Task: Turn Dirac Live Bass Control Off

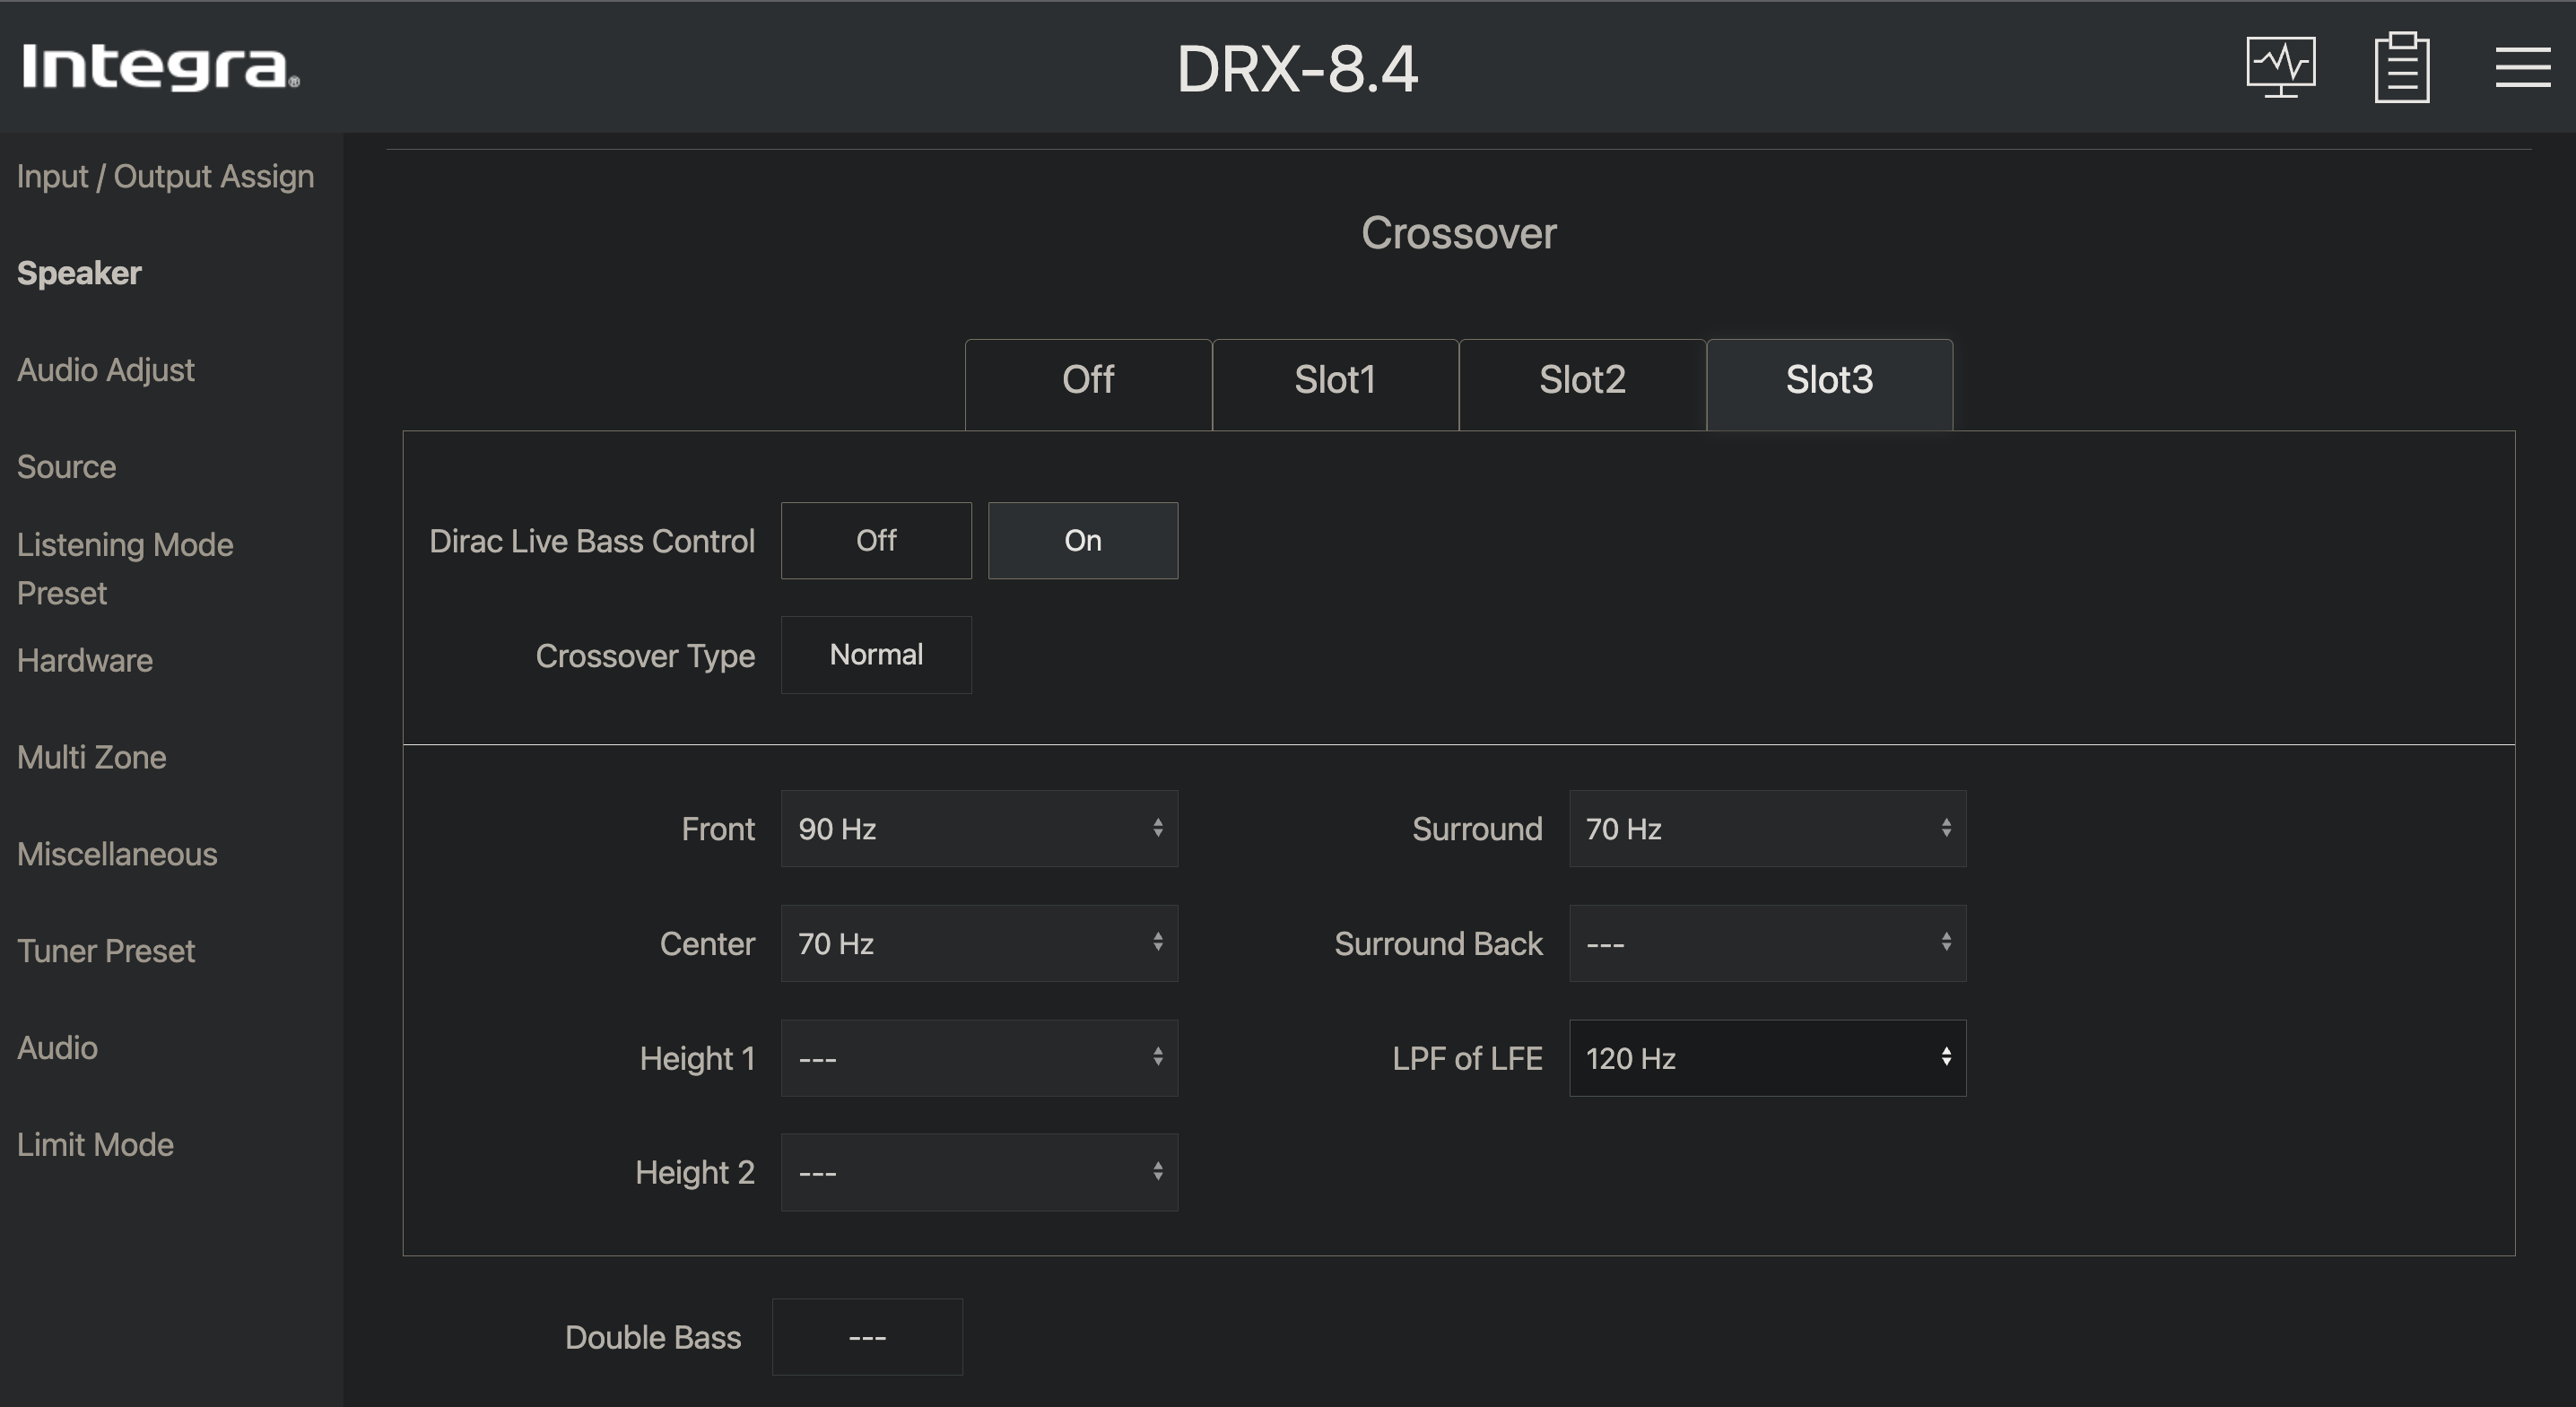Action: [876, 540]
